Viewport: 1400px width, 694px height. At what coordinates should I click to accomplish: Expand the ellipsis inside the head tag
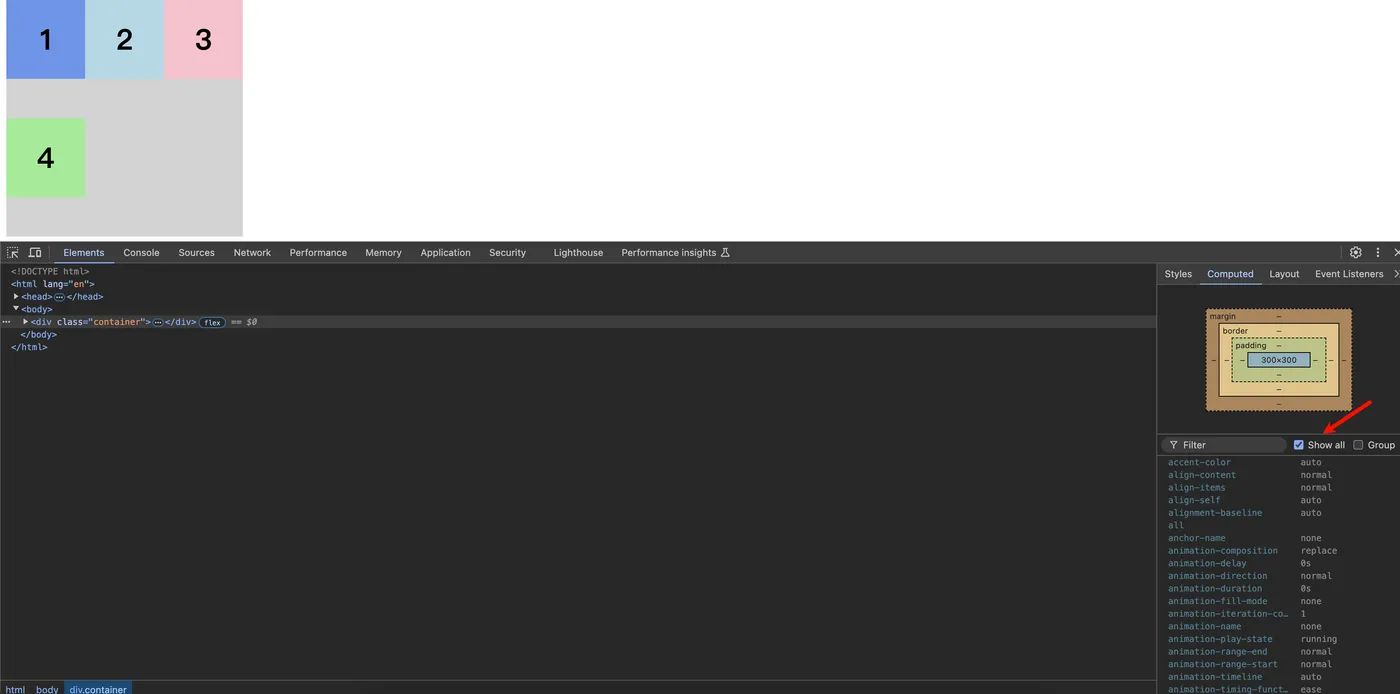(x=59, y=297)
